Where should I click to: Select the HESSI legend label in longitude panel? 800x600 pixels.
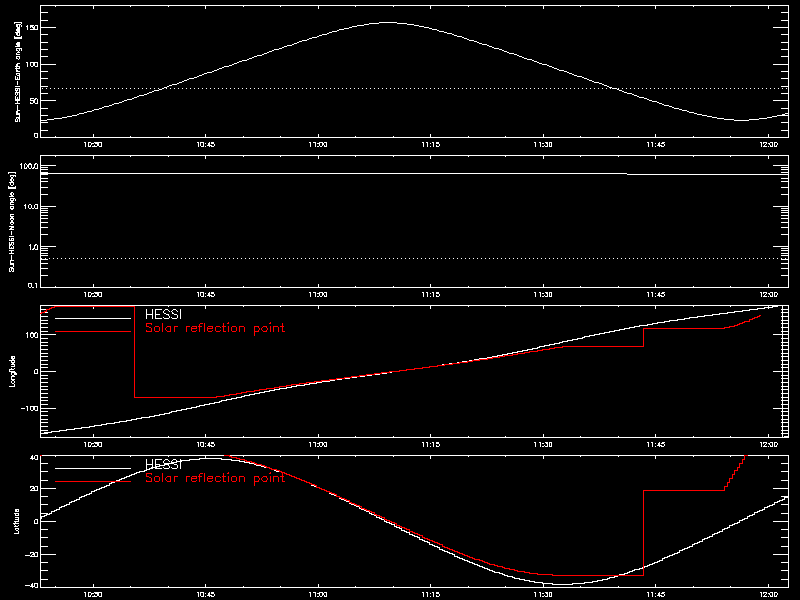163,315
